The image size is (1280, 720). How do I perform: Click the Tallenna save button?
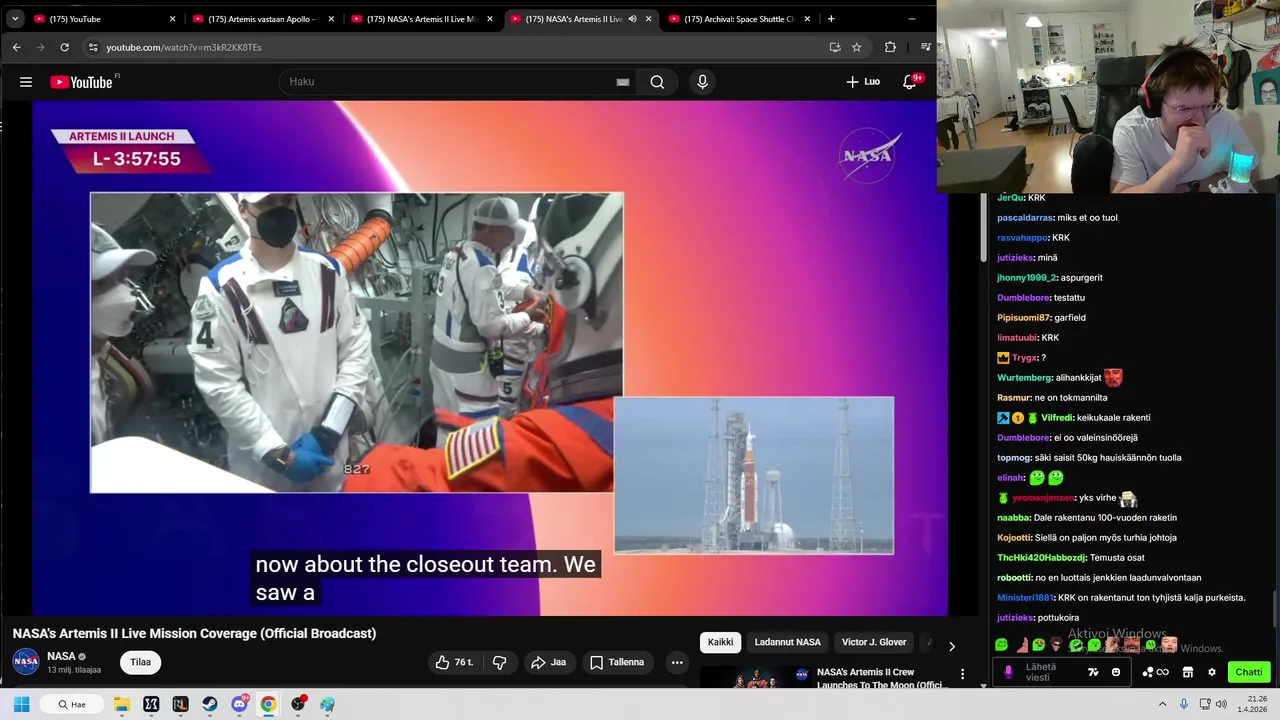[617, 662]
